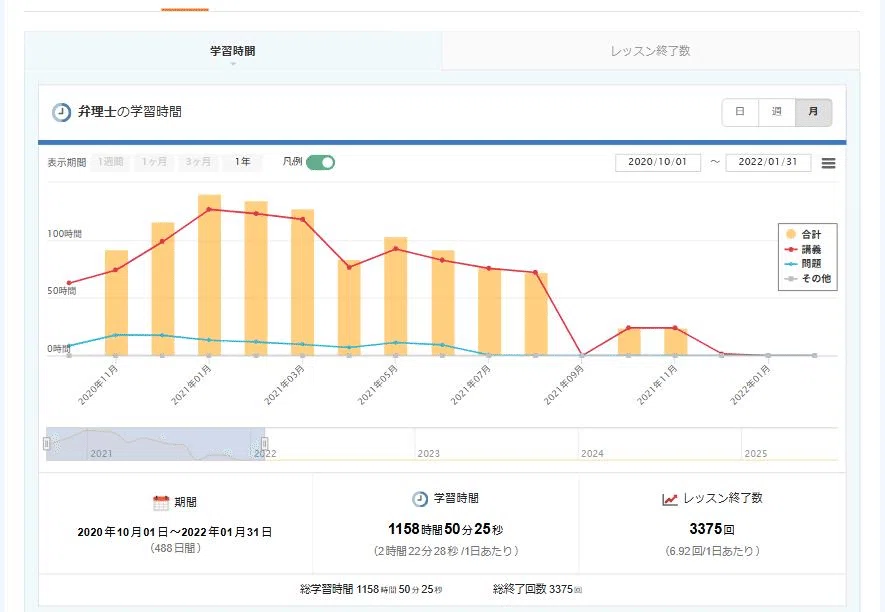This screenshot has height=612, width=885.
Task: Click the clock icon beside 弁理士の学習時間
Action: pyautogui.click(x=62, y=112)
